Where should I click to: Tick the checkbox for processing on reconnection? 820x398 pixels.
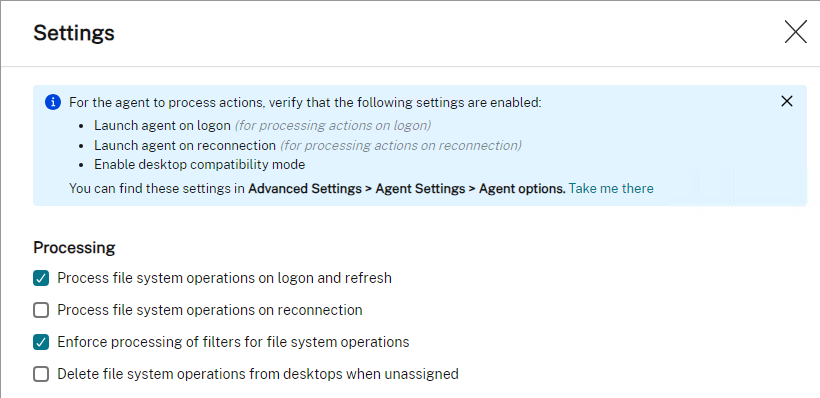coord(41,310)
